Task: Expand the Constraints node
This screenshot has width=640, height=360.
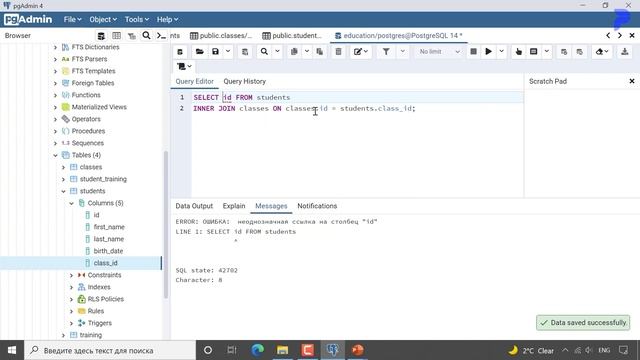Action: point(71,276)
